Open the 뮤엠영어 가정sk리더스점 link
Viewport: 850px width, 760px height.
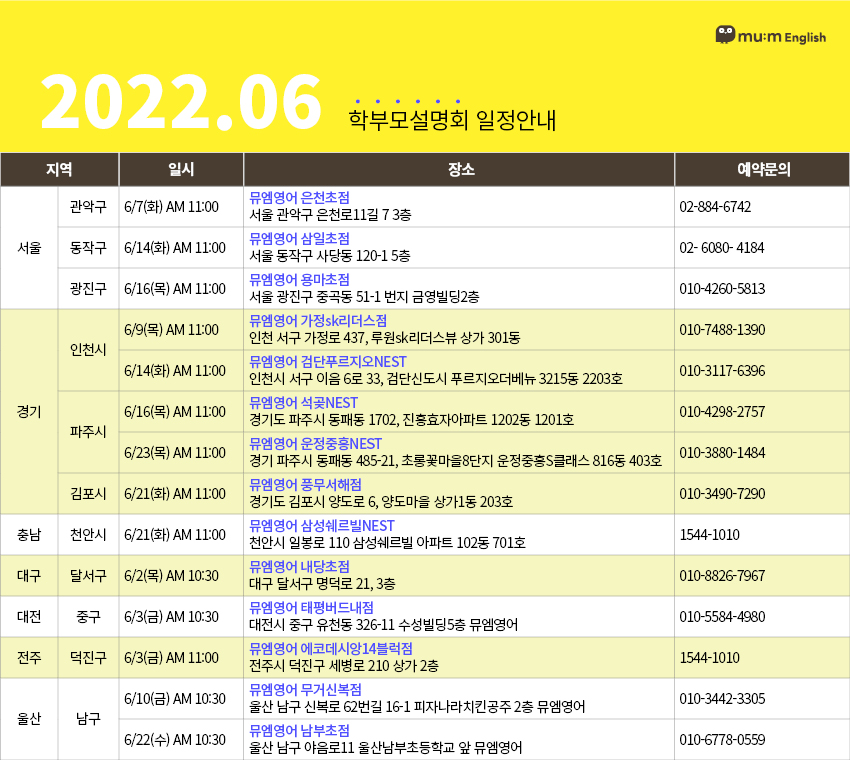pyautogui.click(x=318, y=320)
